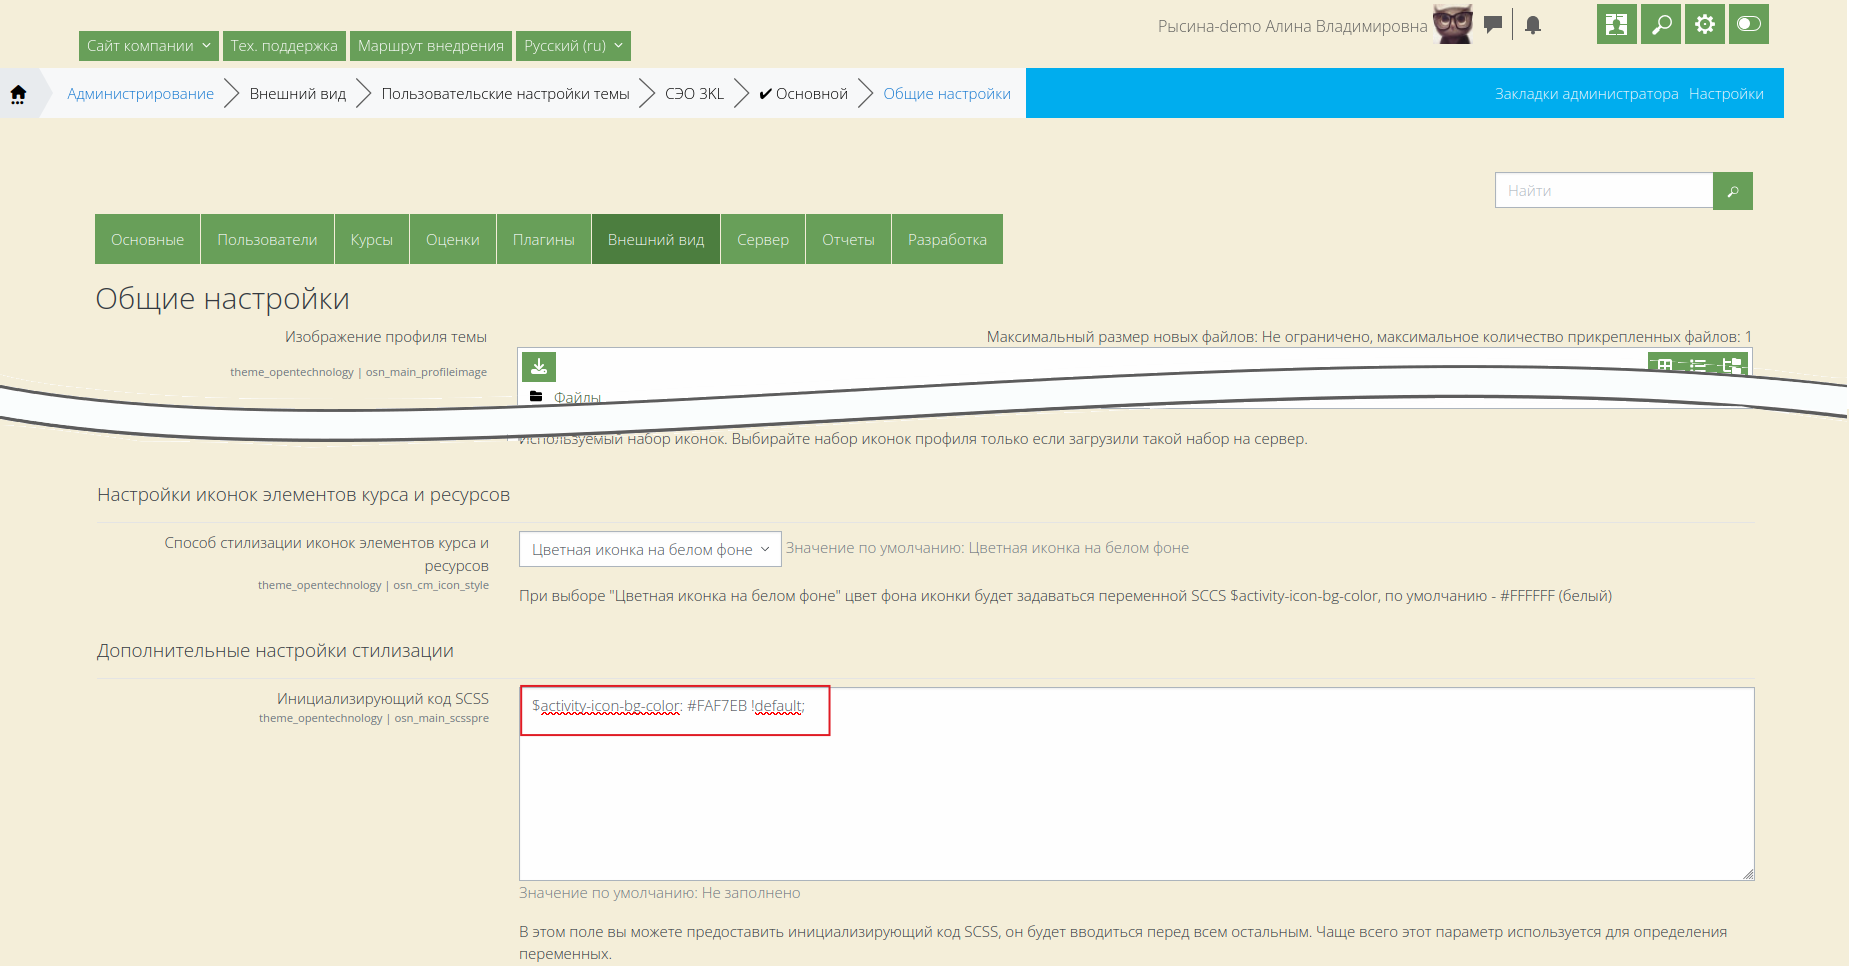Open the icon style select Цветная иконка
This screenshot has width=1849, height=966.
click(x=650, y=549)
